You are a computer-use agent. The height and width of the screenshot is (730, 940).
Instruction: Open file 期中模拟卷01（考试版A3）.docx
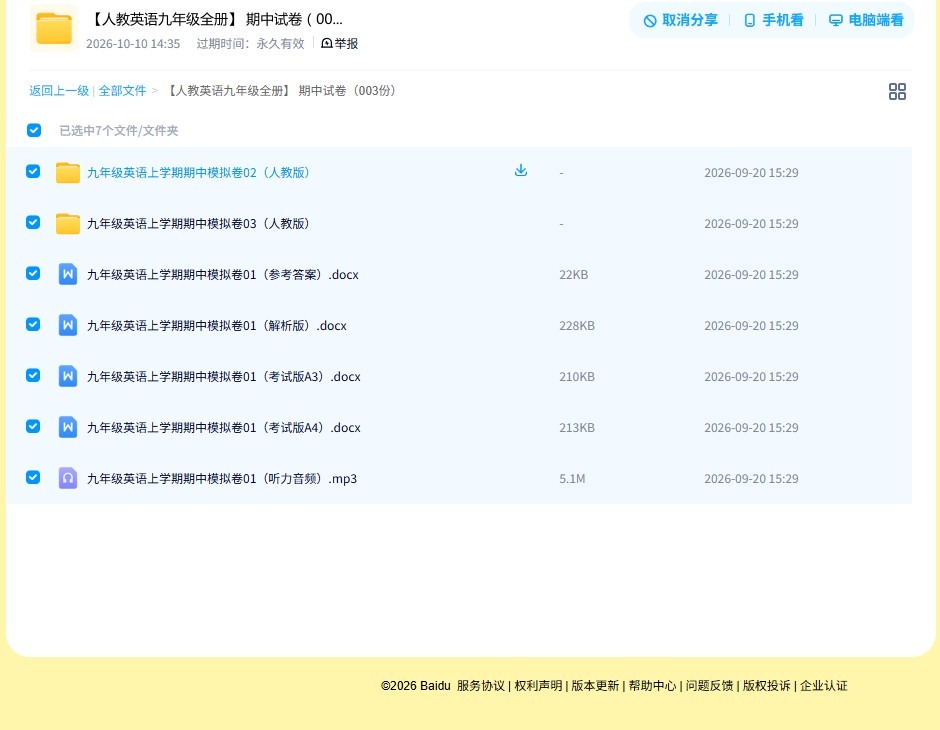224,376
